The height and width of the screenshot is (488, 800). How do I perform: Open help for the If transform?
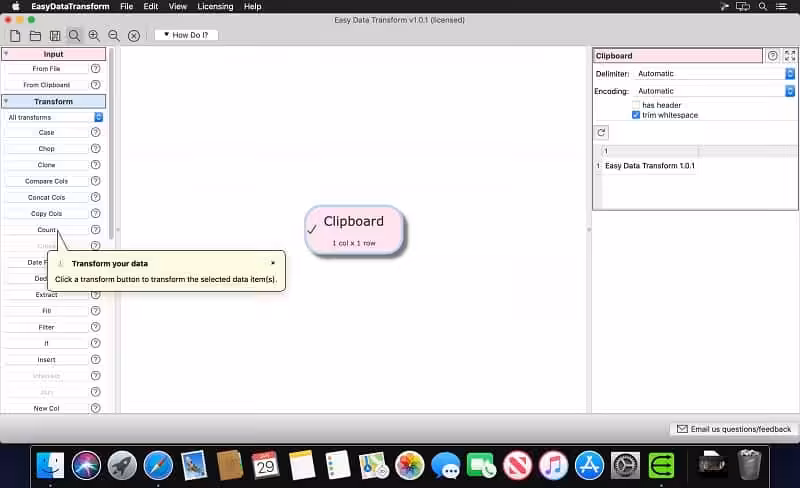click(x=95, y=343)
